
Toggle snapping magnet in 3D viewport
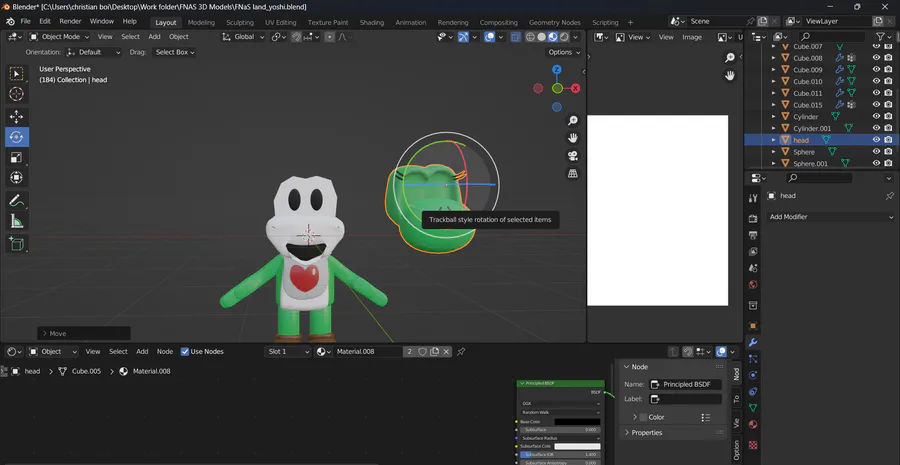coord(296,37)
